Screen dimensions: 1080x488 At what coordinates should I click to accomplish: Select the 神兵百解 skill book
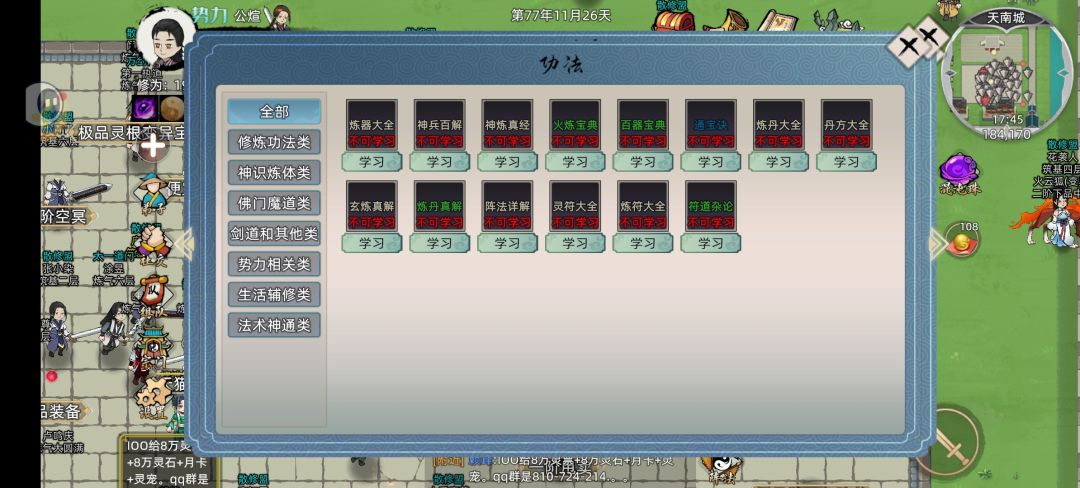(x=439, y=125)
